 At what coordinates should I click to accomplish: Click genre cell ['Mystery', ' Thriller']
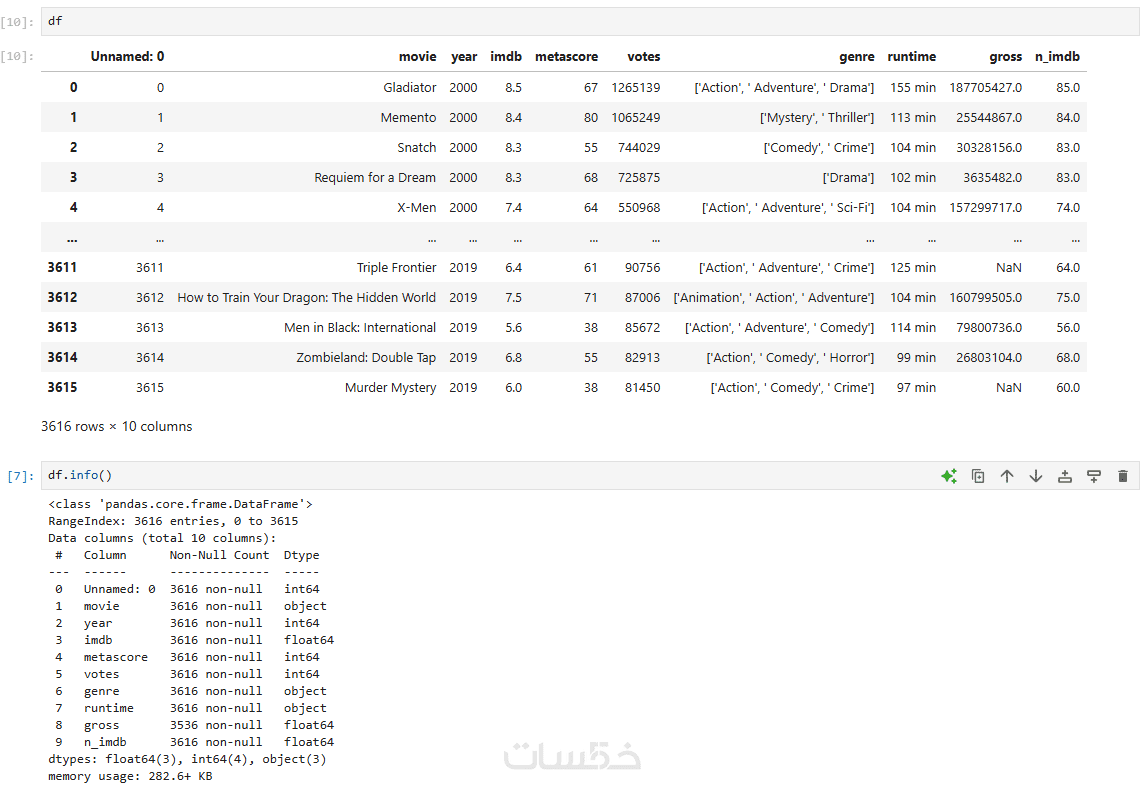[816, 118]
